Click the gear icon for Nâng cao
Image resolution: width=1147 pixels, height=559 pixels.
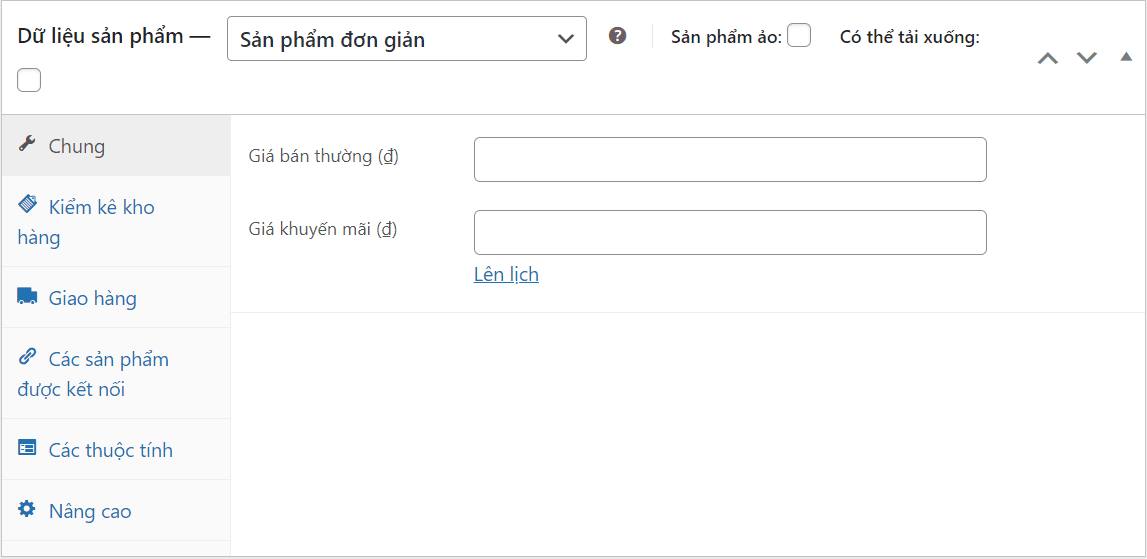[27, 509]
